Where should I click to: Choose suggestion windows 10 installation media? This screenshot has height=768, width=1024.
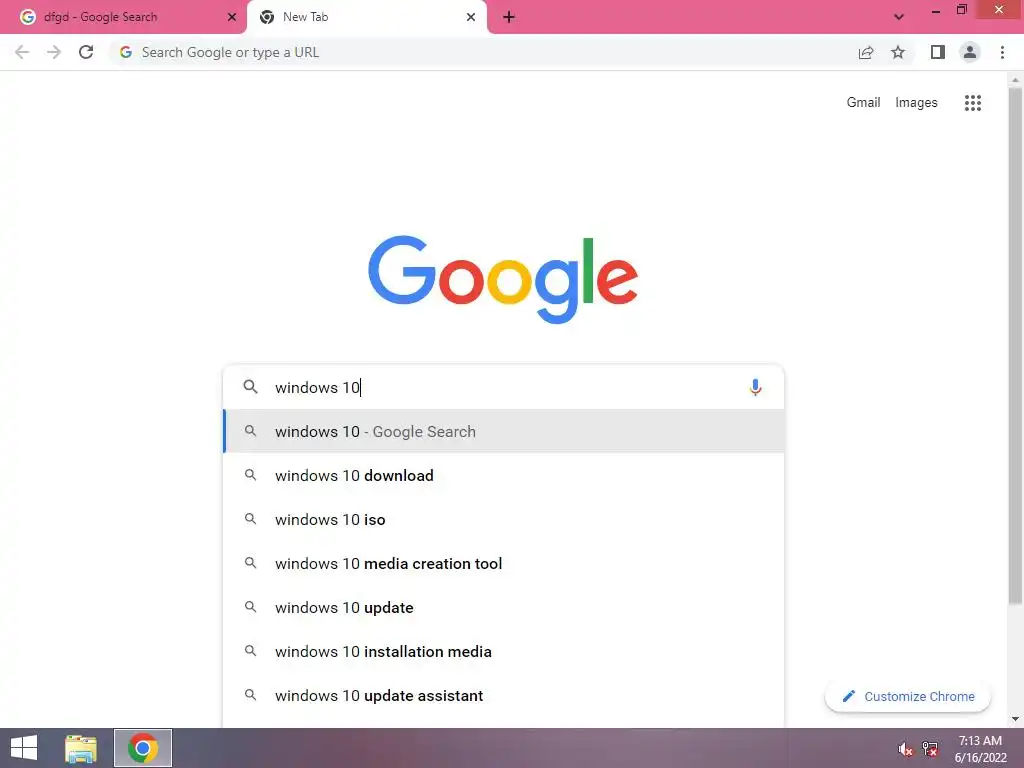504,651
